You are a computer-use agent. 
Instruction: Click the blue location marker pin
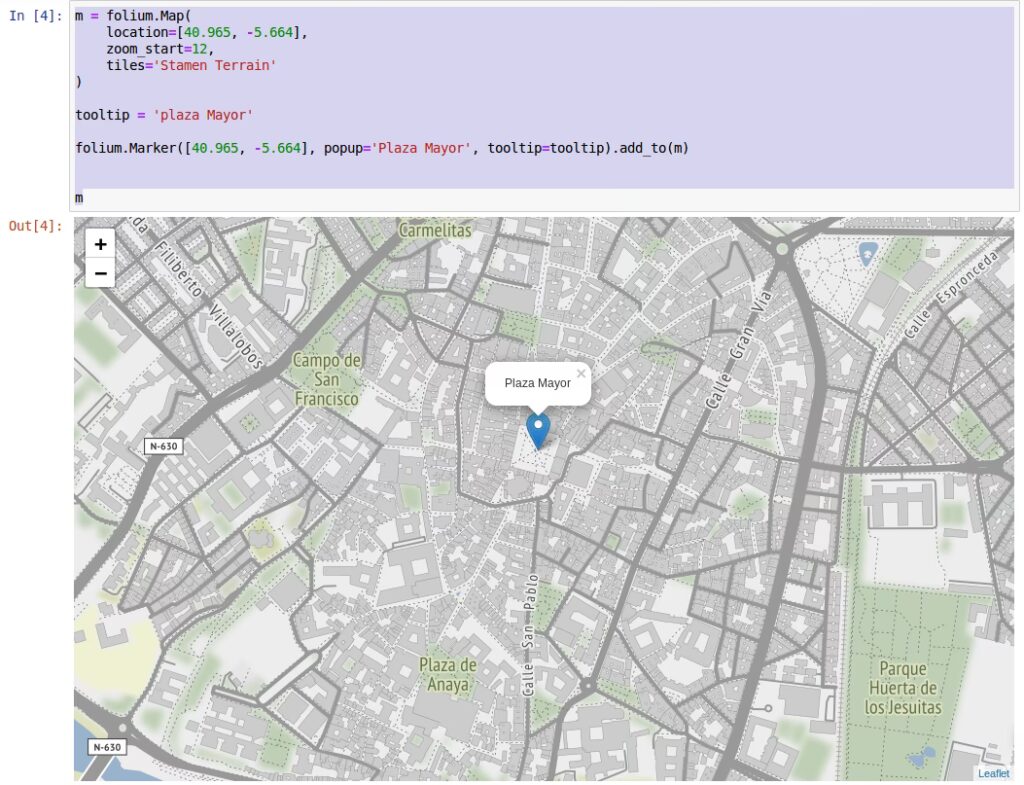[x=538, y=429]
